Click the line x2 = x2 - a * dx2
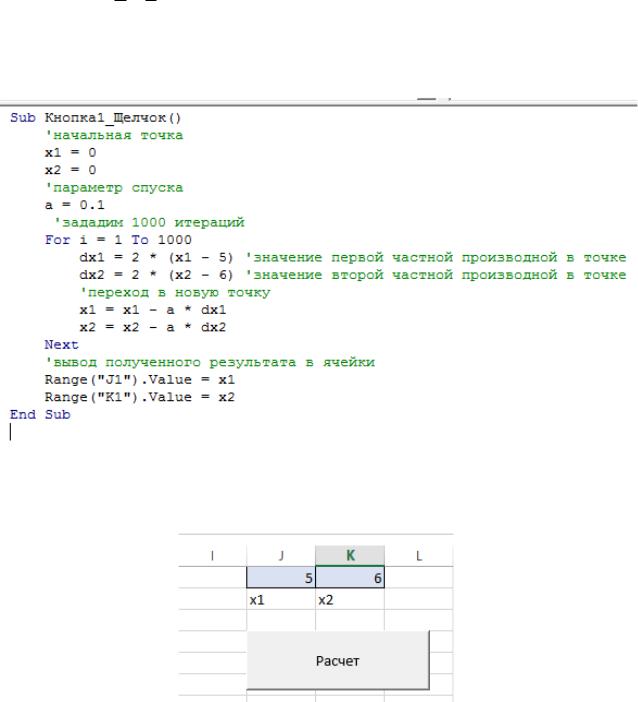Viewport: 638px width, 702px height. click(x=153, y=327)
